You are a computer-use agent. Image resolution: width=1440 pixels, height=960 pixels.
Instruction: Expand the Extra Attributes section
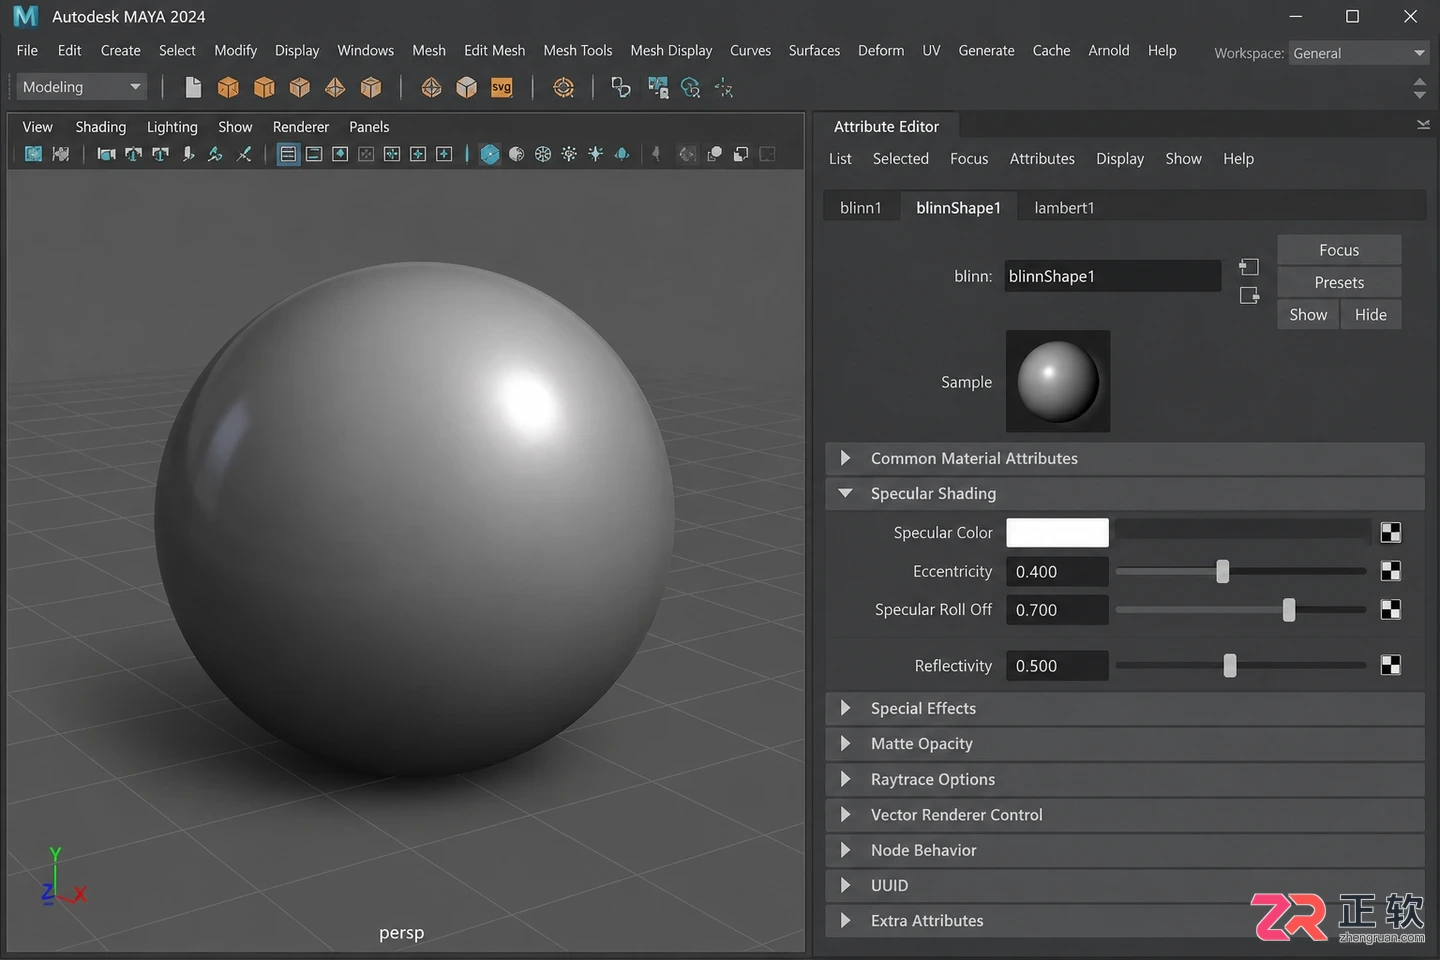[x=1125, y=921]
